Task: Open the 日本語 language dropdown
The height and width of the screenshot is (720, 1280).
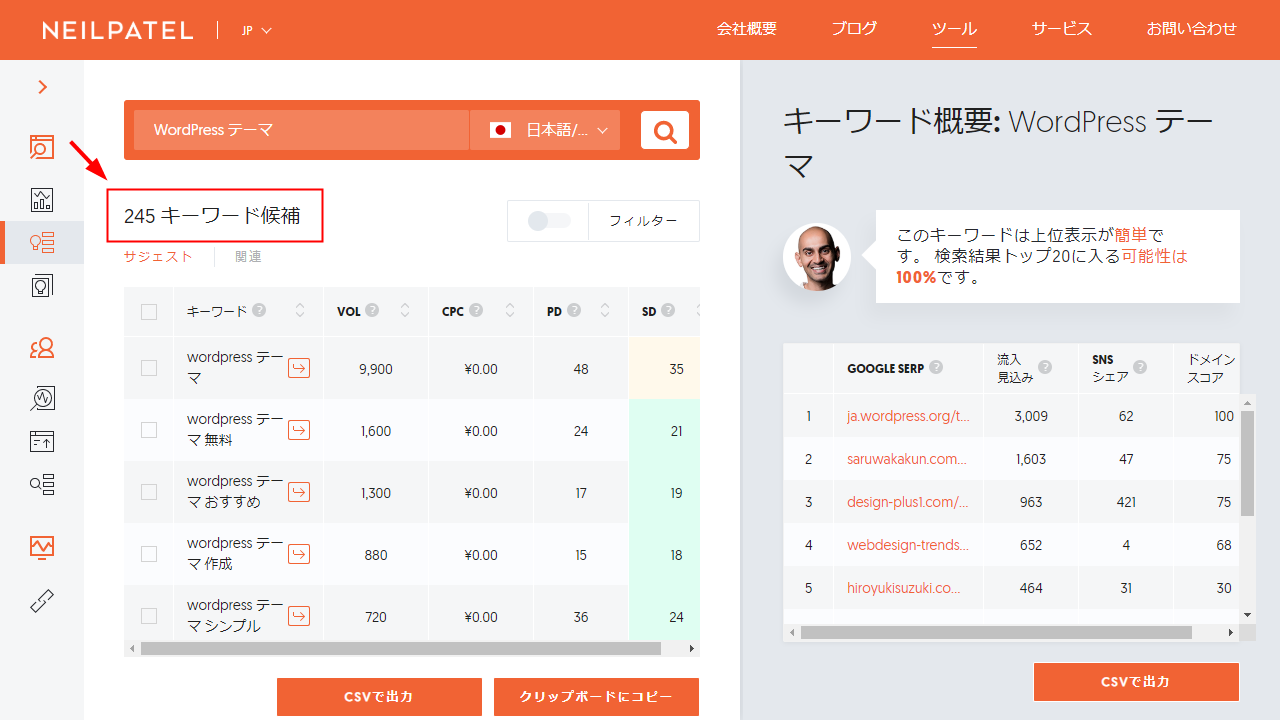Action: pos(545,130)
